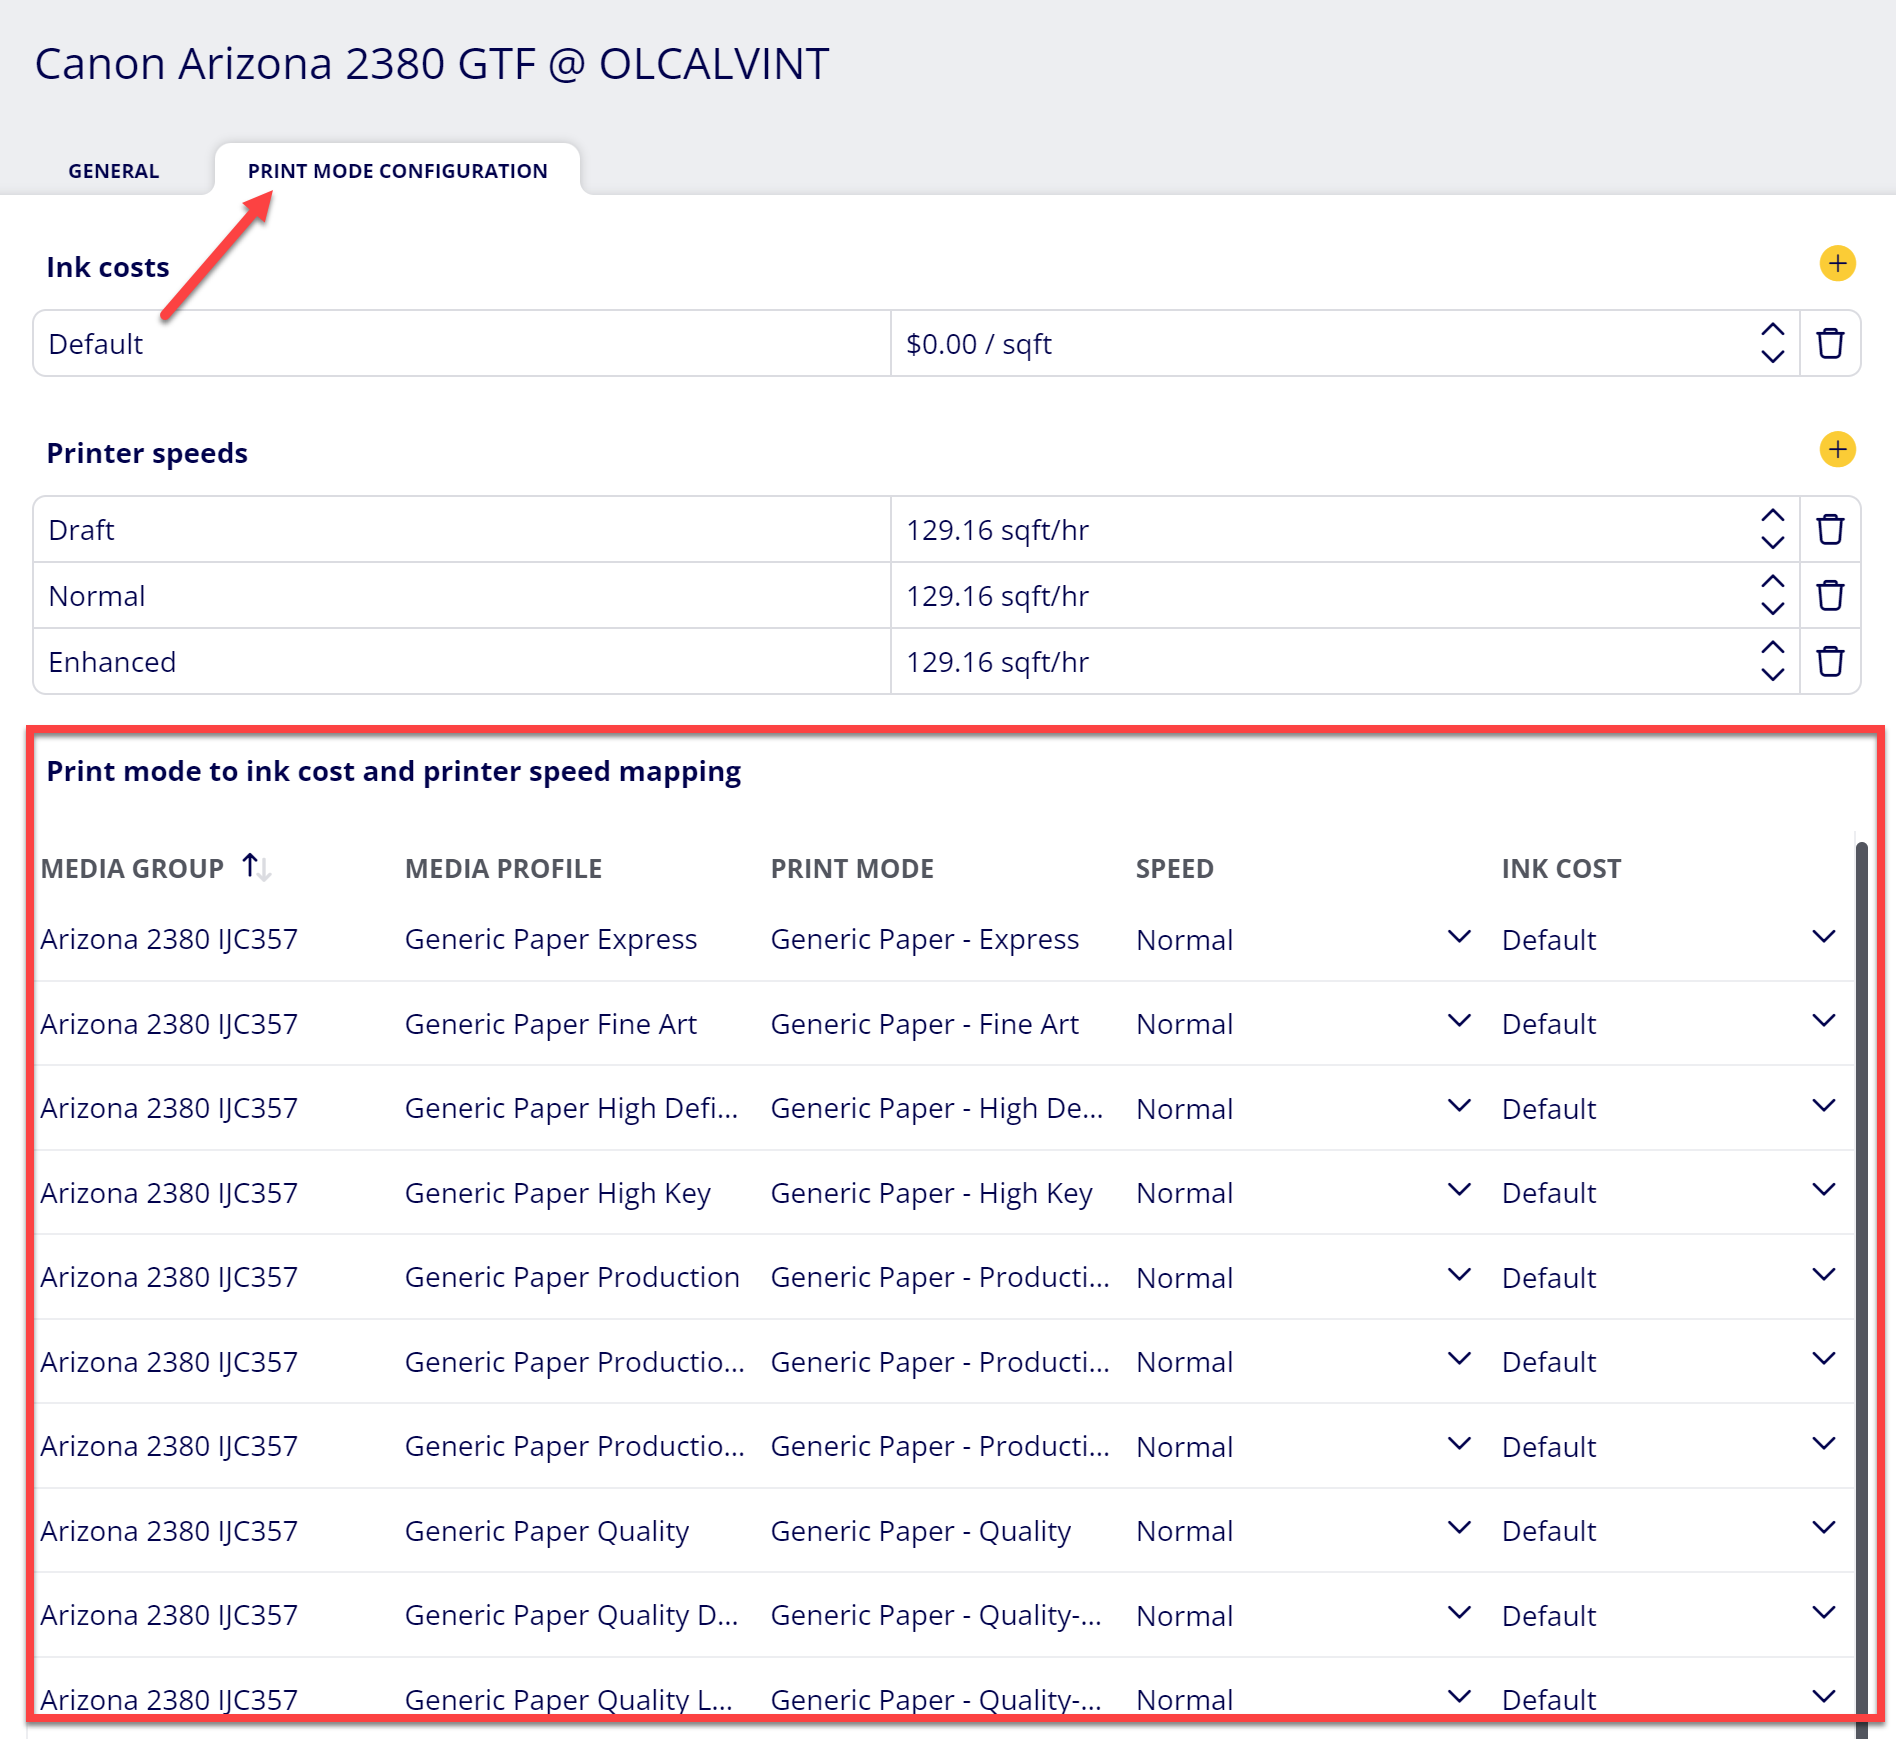Add a new printer speed entry
The width and height of the screenshot is (1896, 1739).
pos(1837,450)
